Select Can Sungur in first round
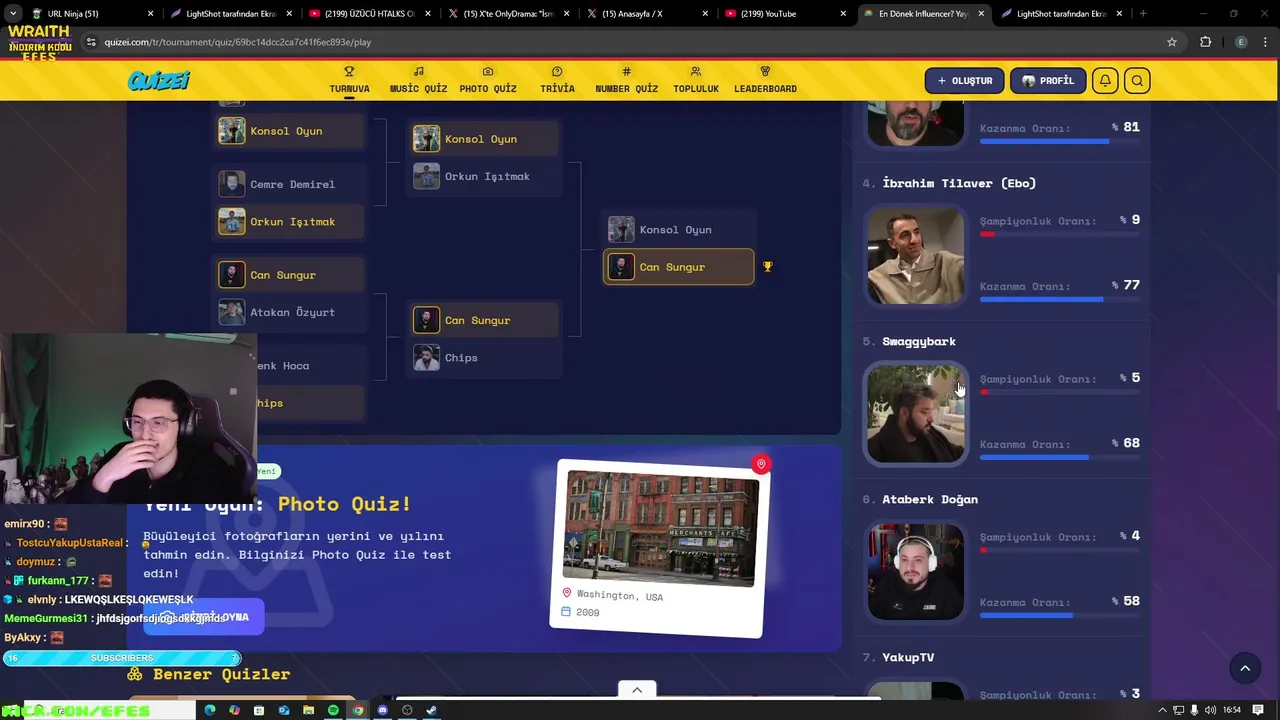Screen dimensions: 1280x720 [x=290, y=275]
